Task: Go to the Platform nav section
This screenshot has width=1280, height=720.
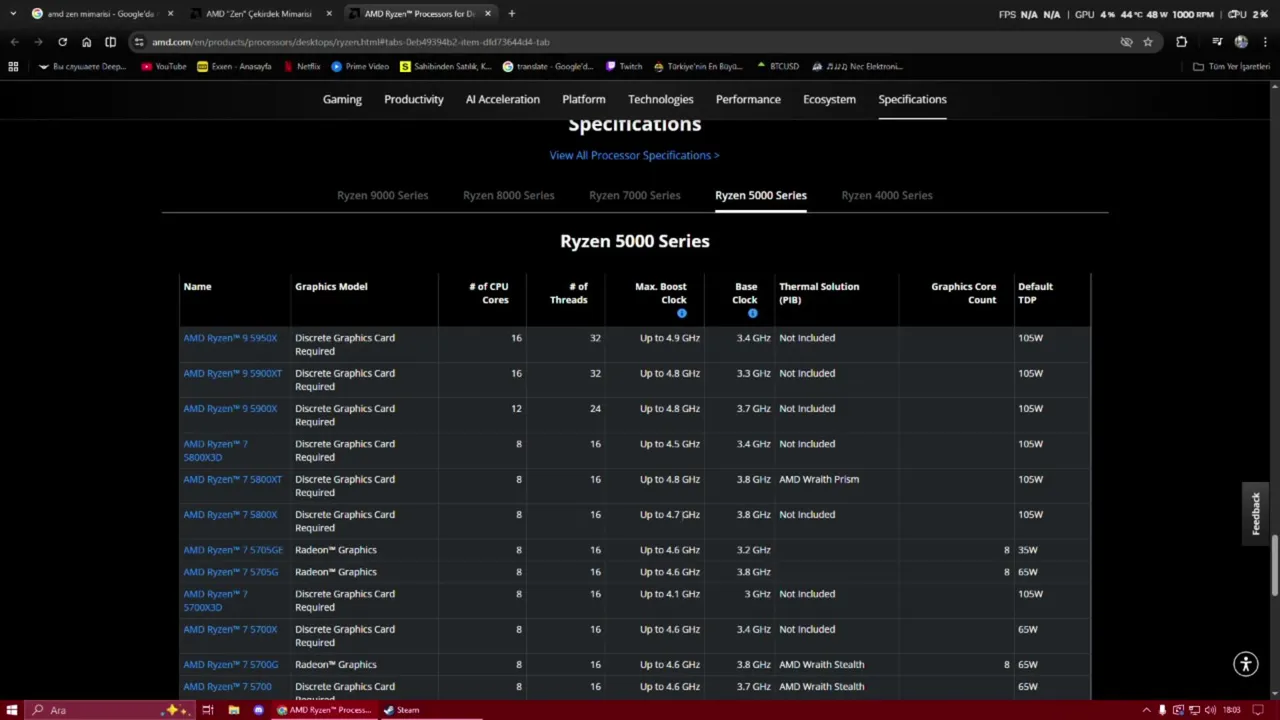Action: [x=584, y=99]
